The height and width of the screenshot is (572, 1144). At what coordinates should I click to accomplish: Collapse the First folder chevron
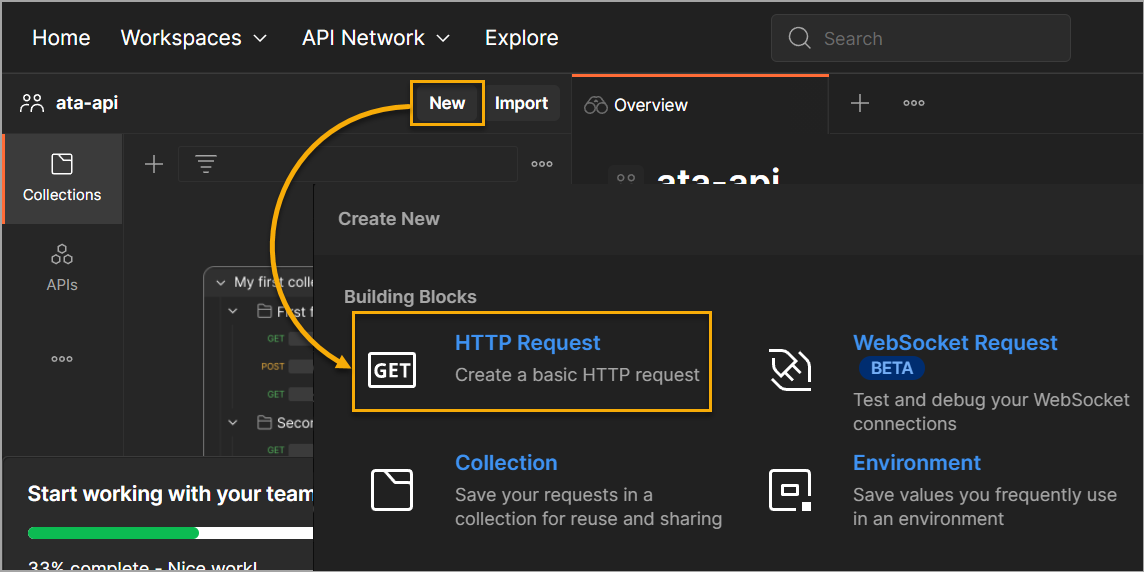tap(233, 312)
